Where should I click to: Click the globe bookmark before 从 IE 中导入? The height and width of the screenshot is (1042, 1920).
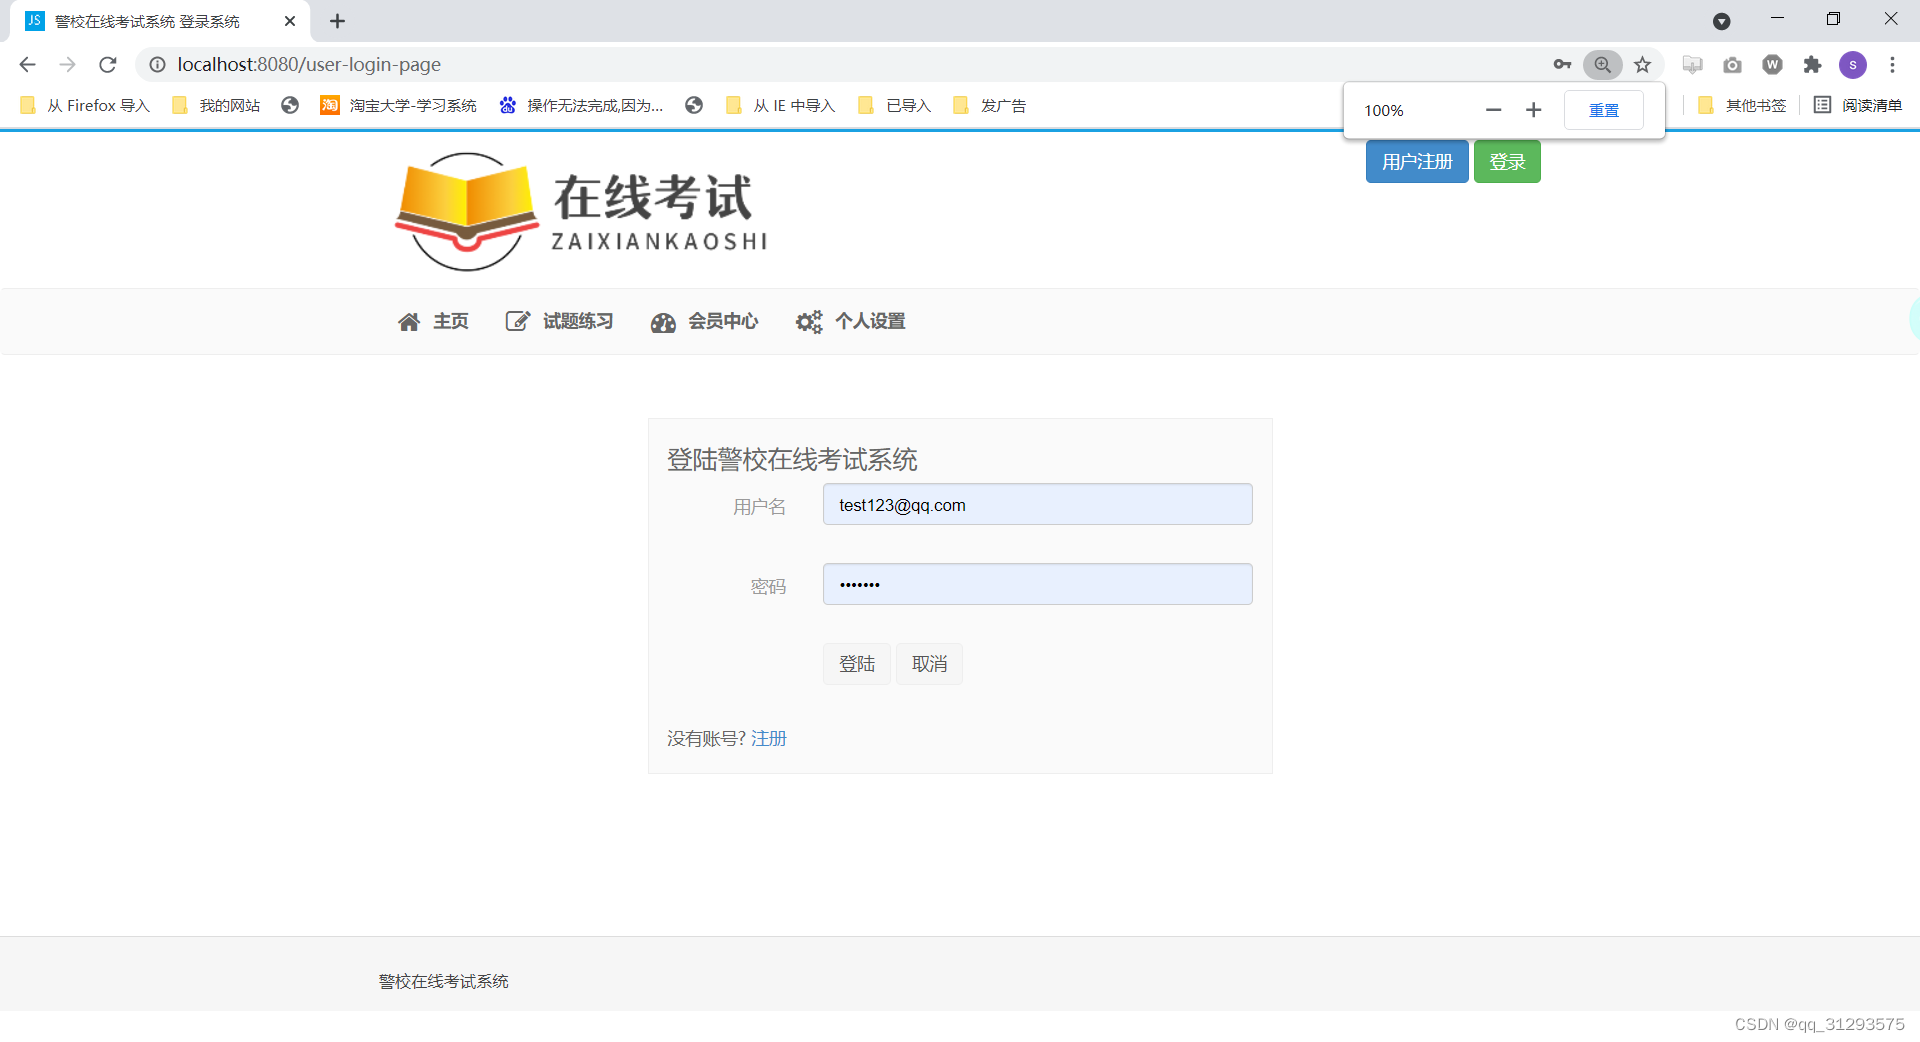coord(694,106)
